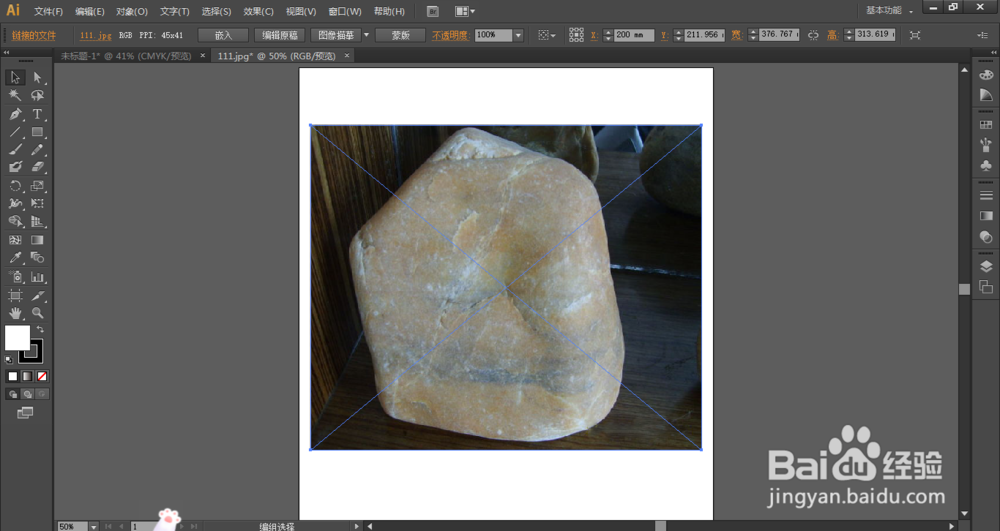This screenshot has width=1000, height=531.
Task: Change the screen mode
Action: [x=25, y=413]
